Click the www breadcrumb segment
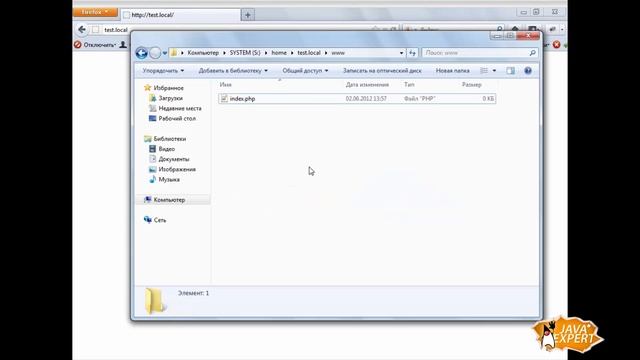 click(338, 53)
